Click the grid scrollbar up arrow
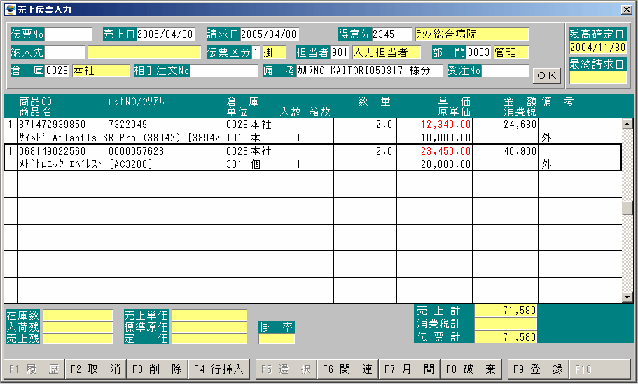 627,123
